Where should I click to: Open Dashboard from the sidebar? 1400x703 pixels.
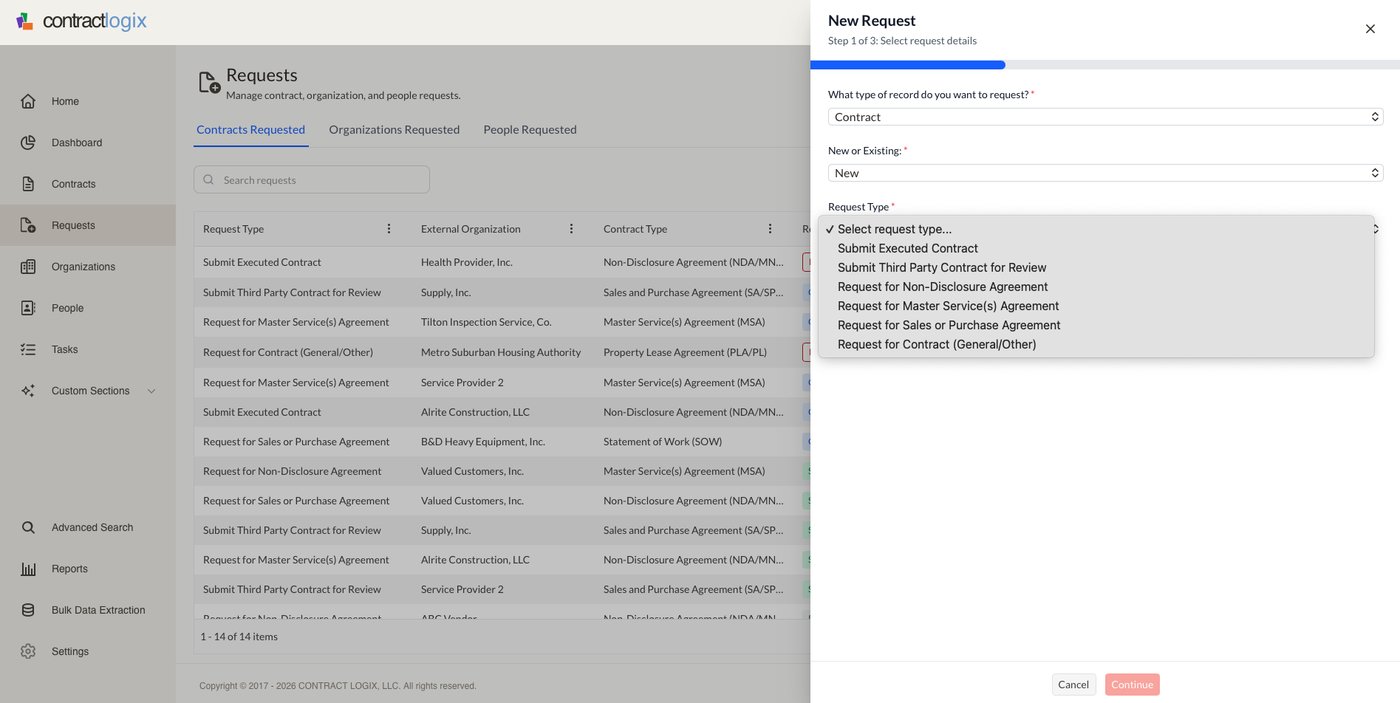77,143
